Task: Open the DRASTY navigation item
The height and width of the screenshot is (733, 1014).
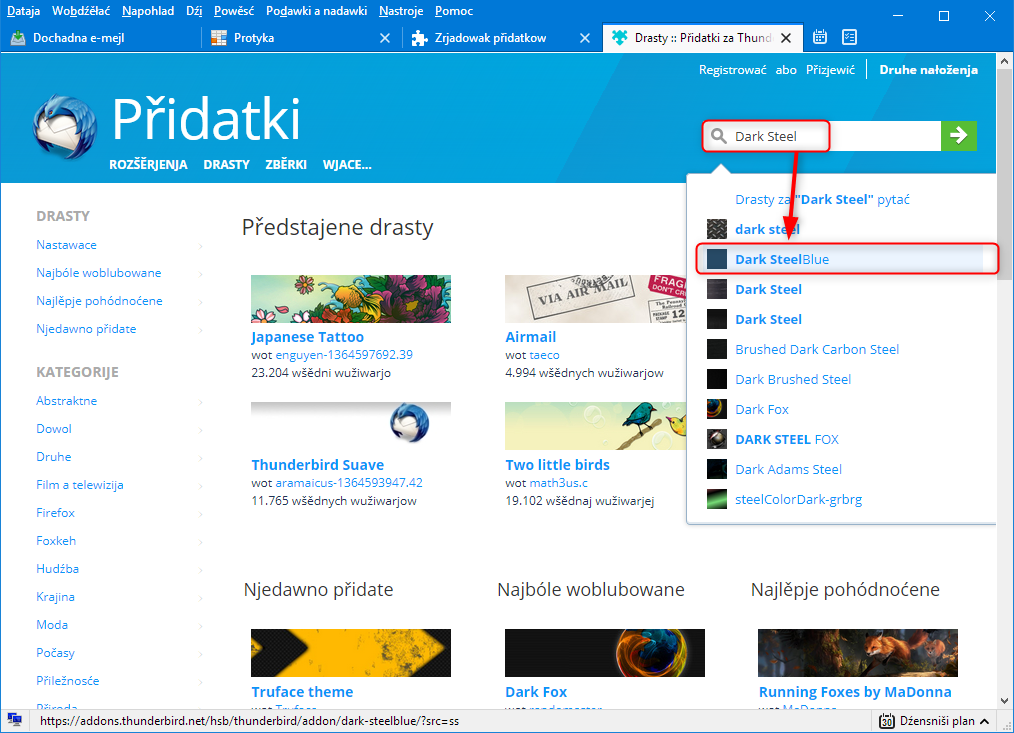Action: 226,164
